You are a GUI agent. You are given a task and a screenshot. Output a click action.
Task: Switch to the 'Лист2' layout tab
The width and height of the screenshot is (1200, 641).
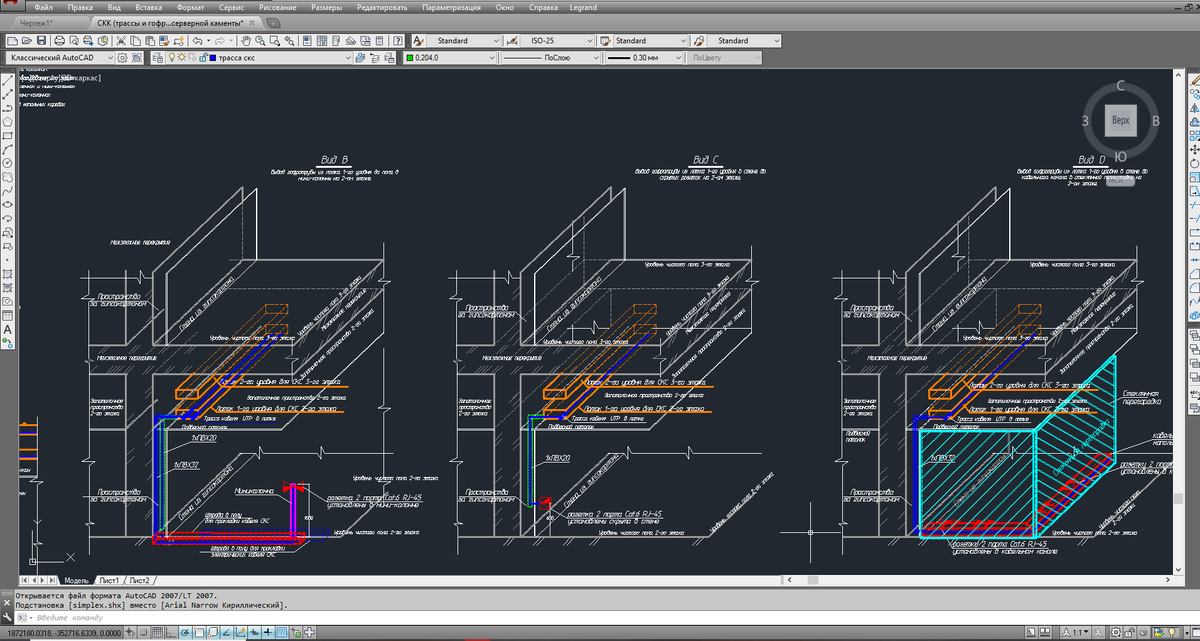(x=140, y=580)
